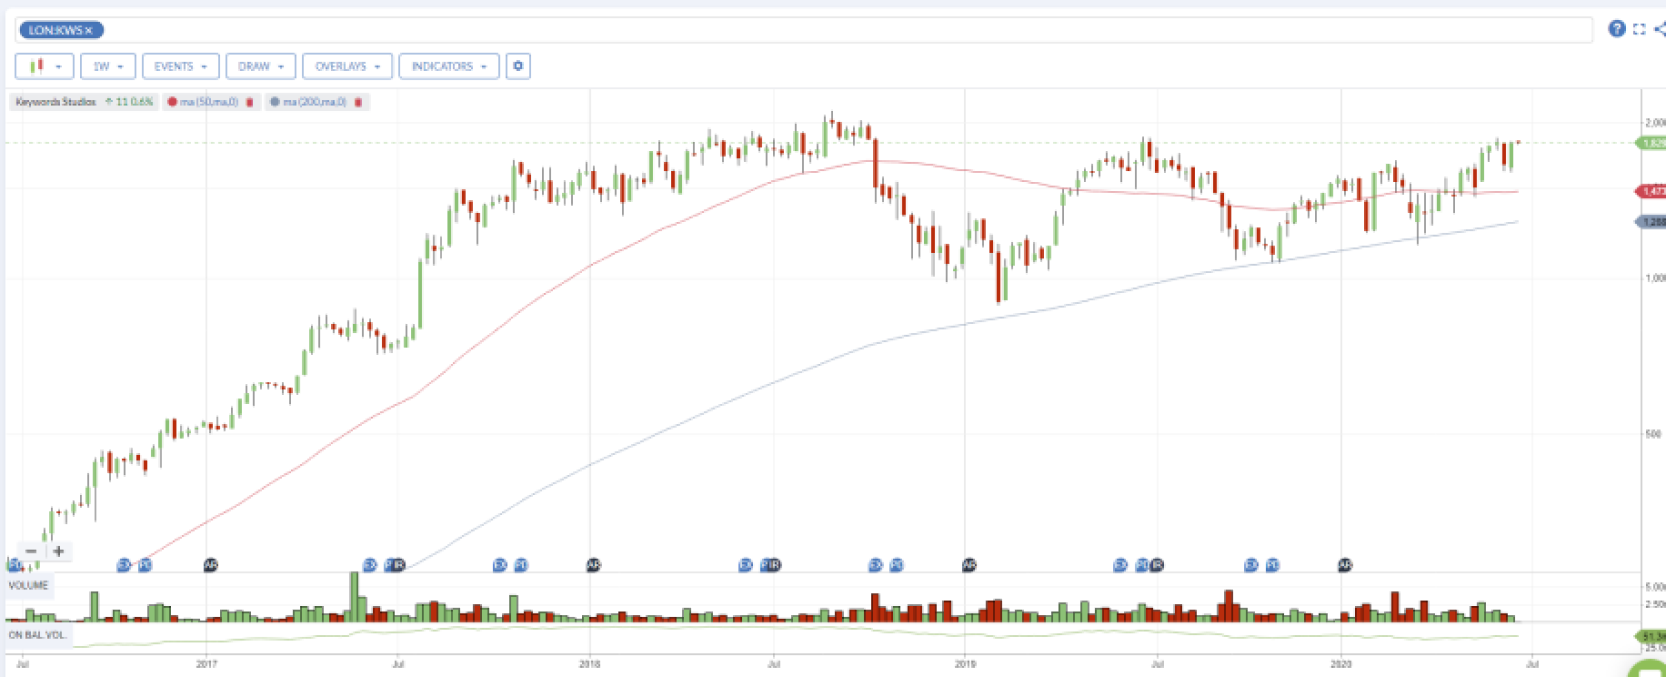1666x677 pixels.
Task: Click the IR event marker before Jul 2019
Action: pyautogui.click(x=1157, y=565)
